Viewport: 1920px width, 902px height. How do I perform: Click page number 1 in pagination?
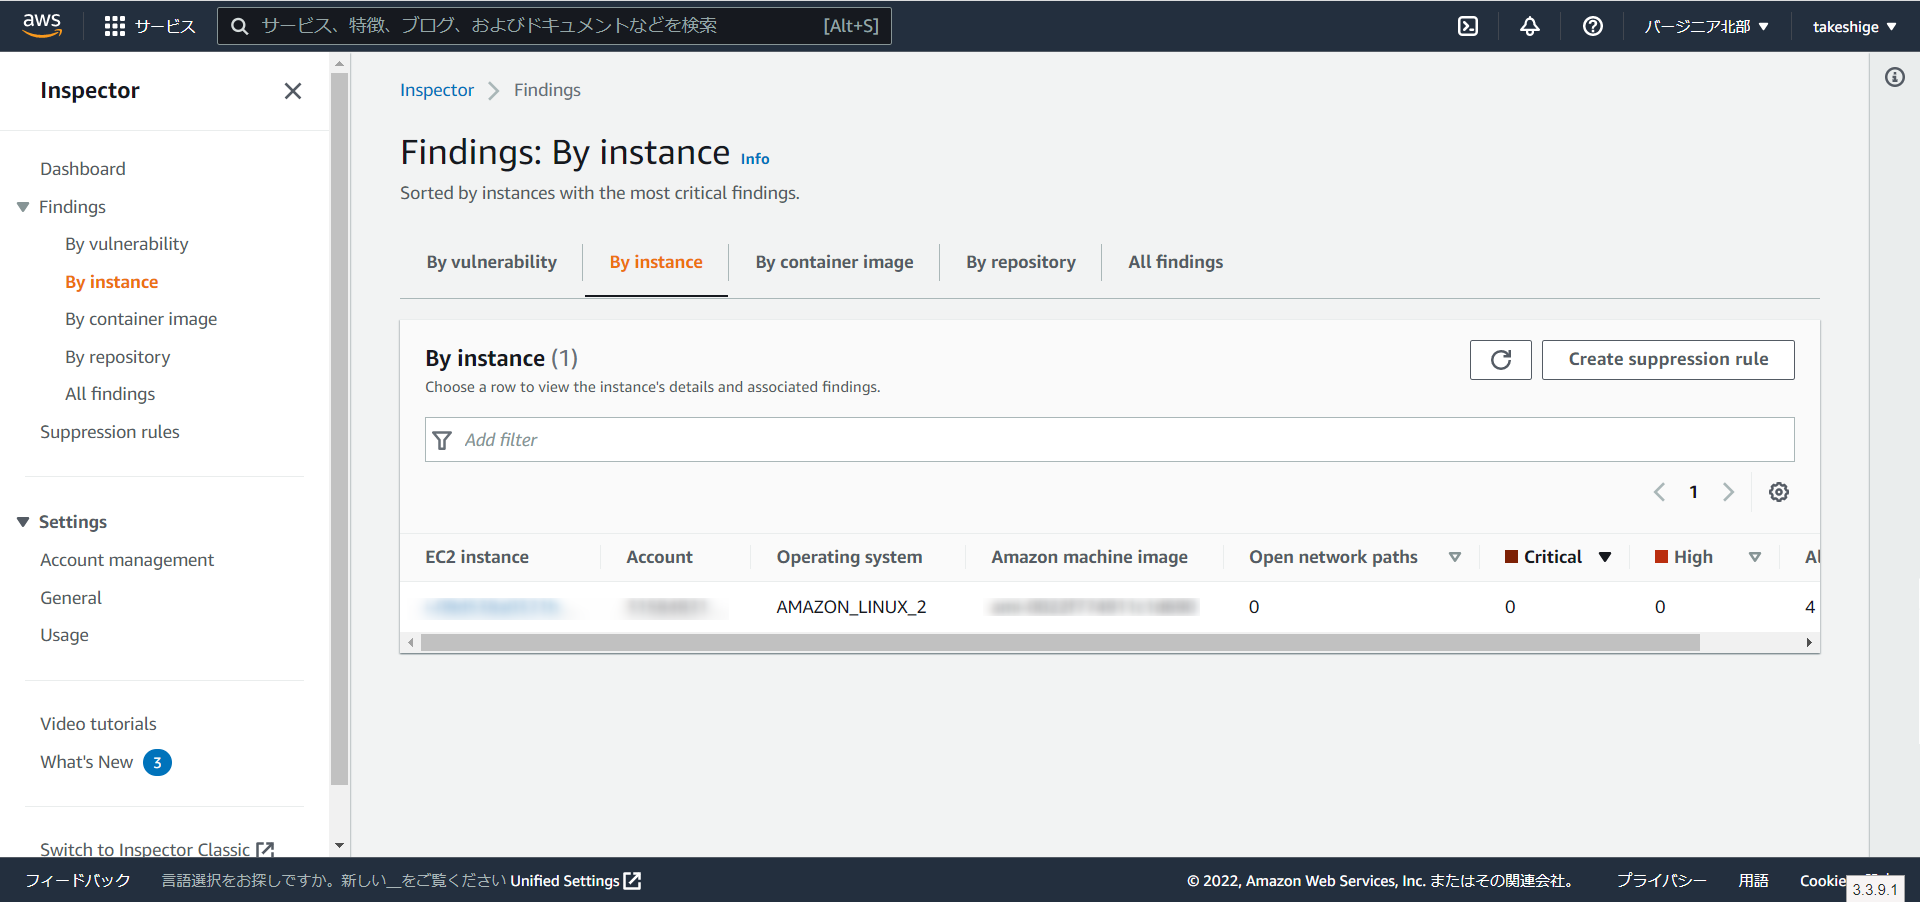1693,492
